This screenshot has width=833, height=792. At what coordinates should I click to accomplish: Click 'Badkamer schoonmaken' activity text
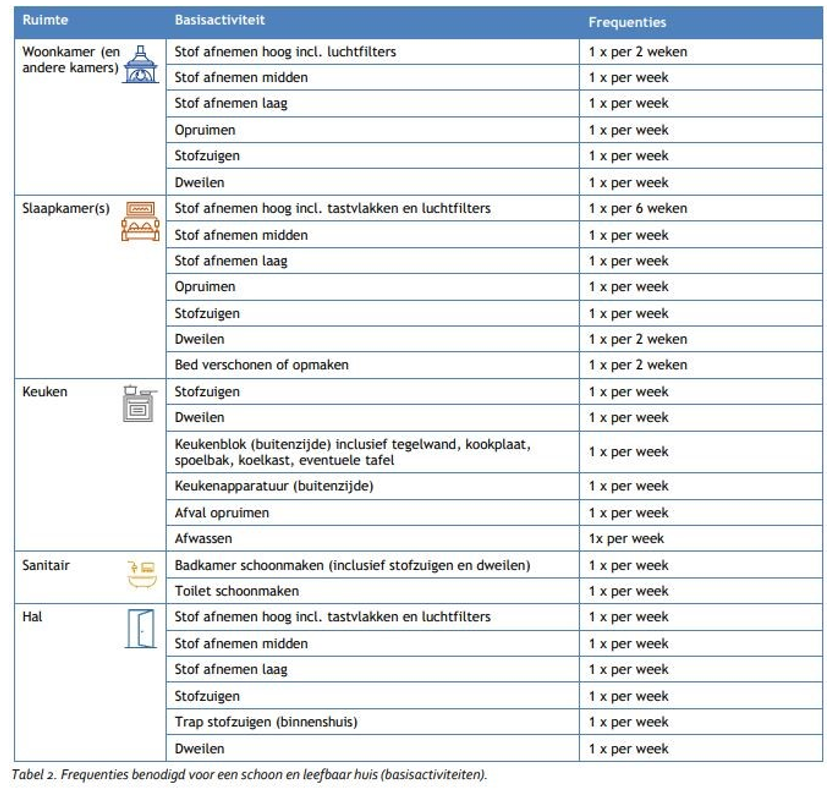click(352, 565)
